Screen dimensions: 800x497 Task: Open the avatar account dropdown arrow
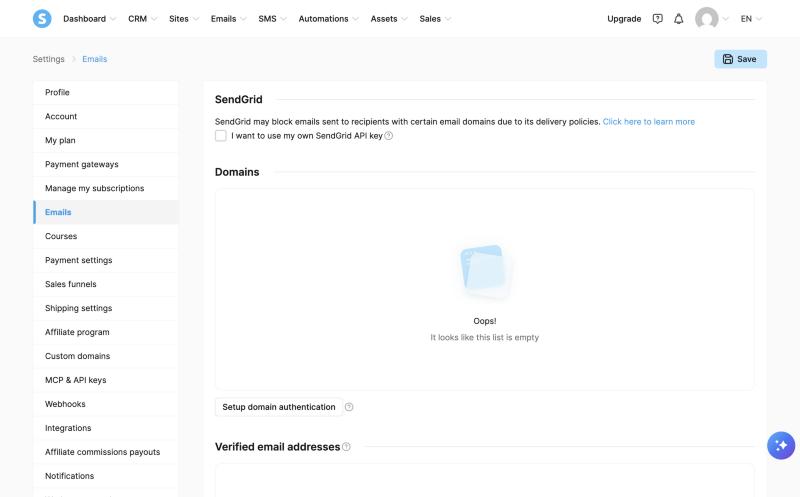pos(725,19)
